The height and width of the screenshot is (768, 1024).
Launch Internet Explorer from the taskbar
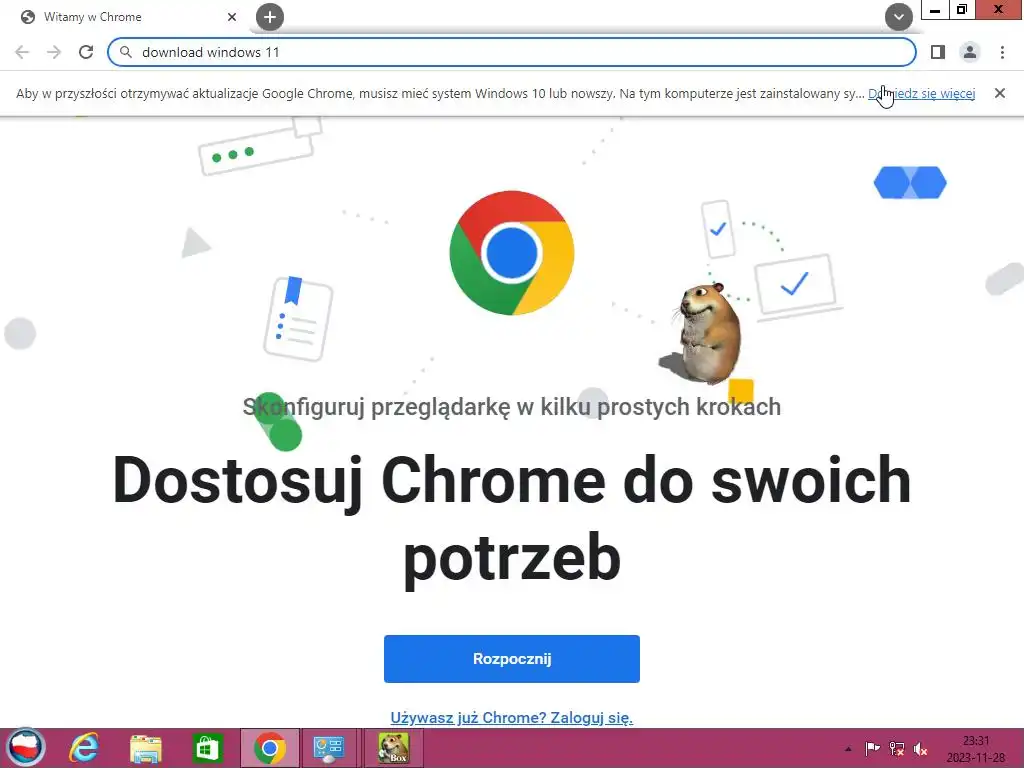pos(84,748)
